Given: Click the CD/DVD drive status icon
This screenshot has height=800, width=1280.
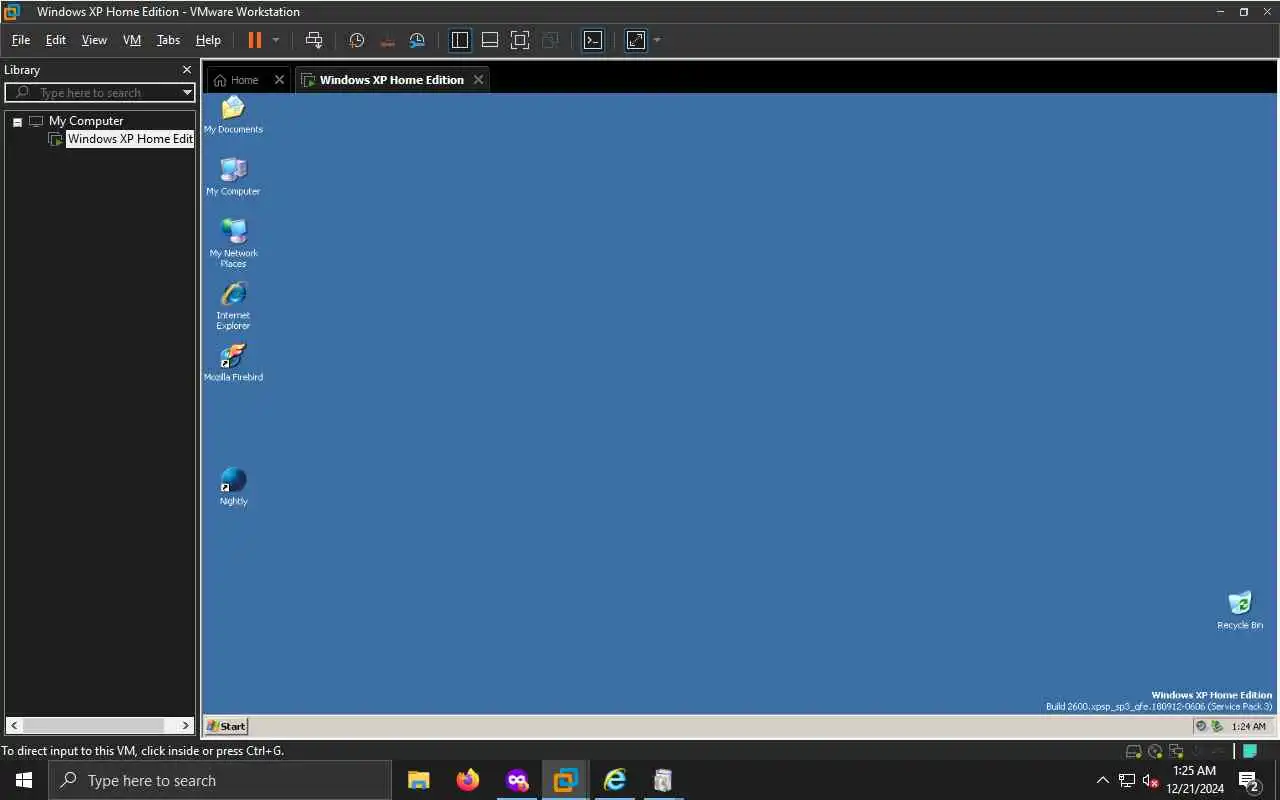Looking at the screenshot, I should click(x=1155, y=752).
